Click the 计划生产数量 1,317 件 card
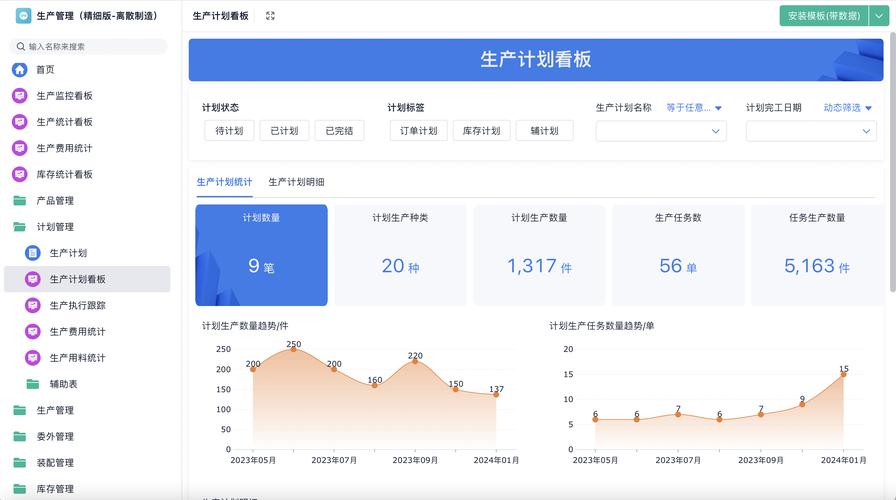 coord(539,255)
